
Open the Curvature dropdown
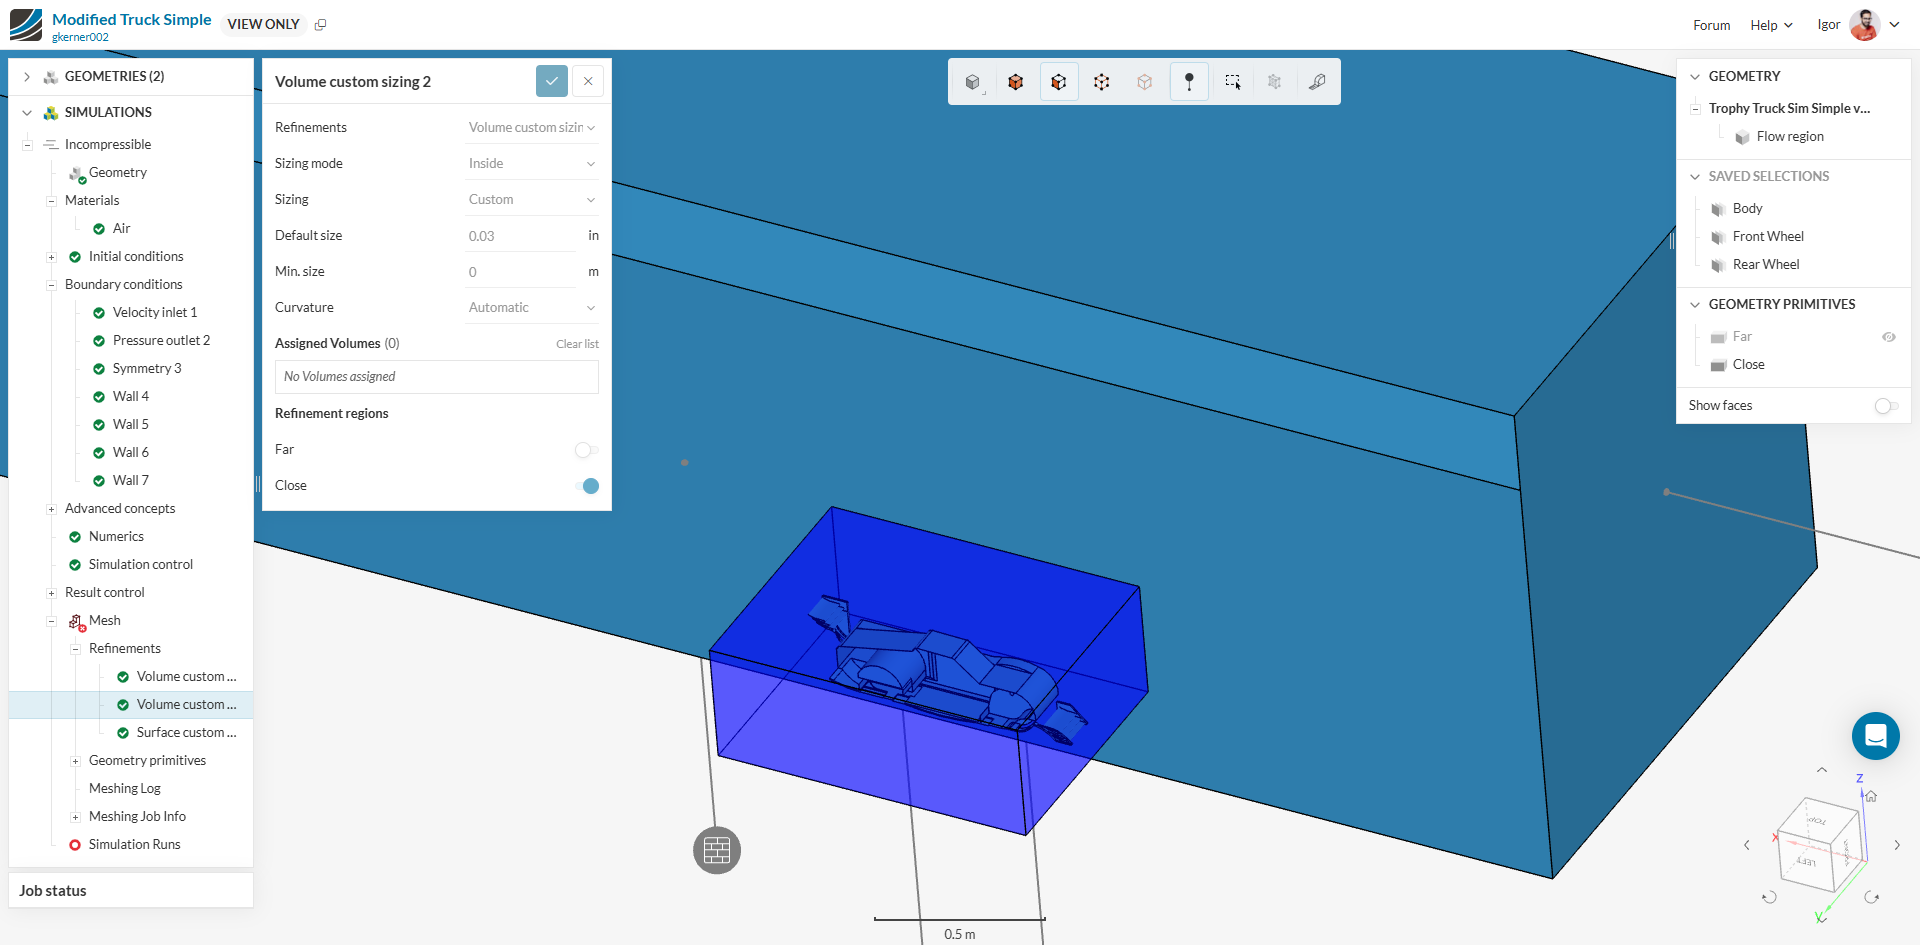pyautogui.click(x=532, y=308)
